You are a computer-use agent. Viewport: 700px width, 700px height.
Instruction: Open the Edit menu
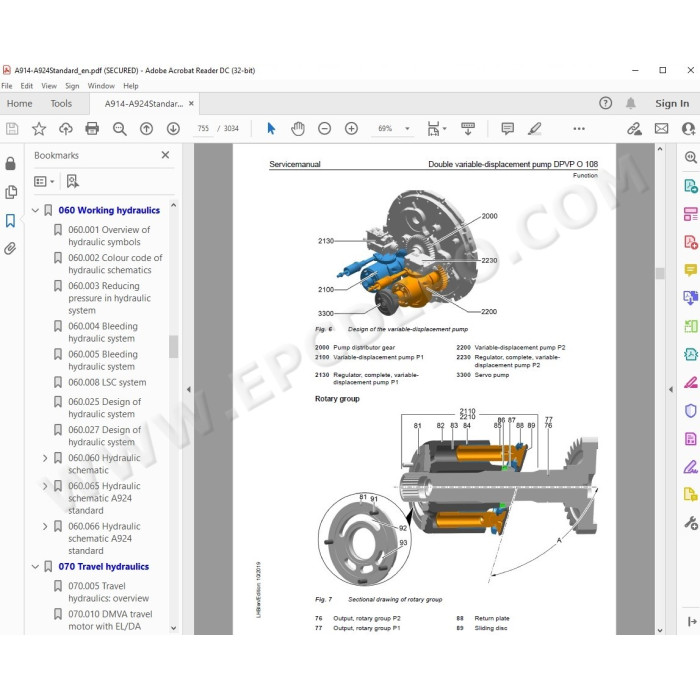point(26,86)
